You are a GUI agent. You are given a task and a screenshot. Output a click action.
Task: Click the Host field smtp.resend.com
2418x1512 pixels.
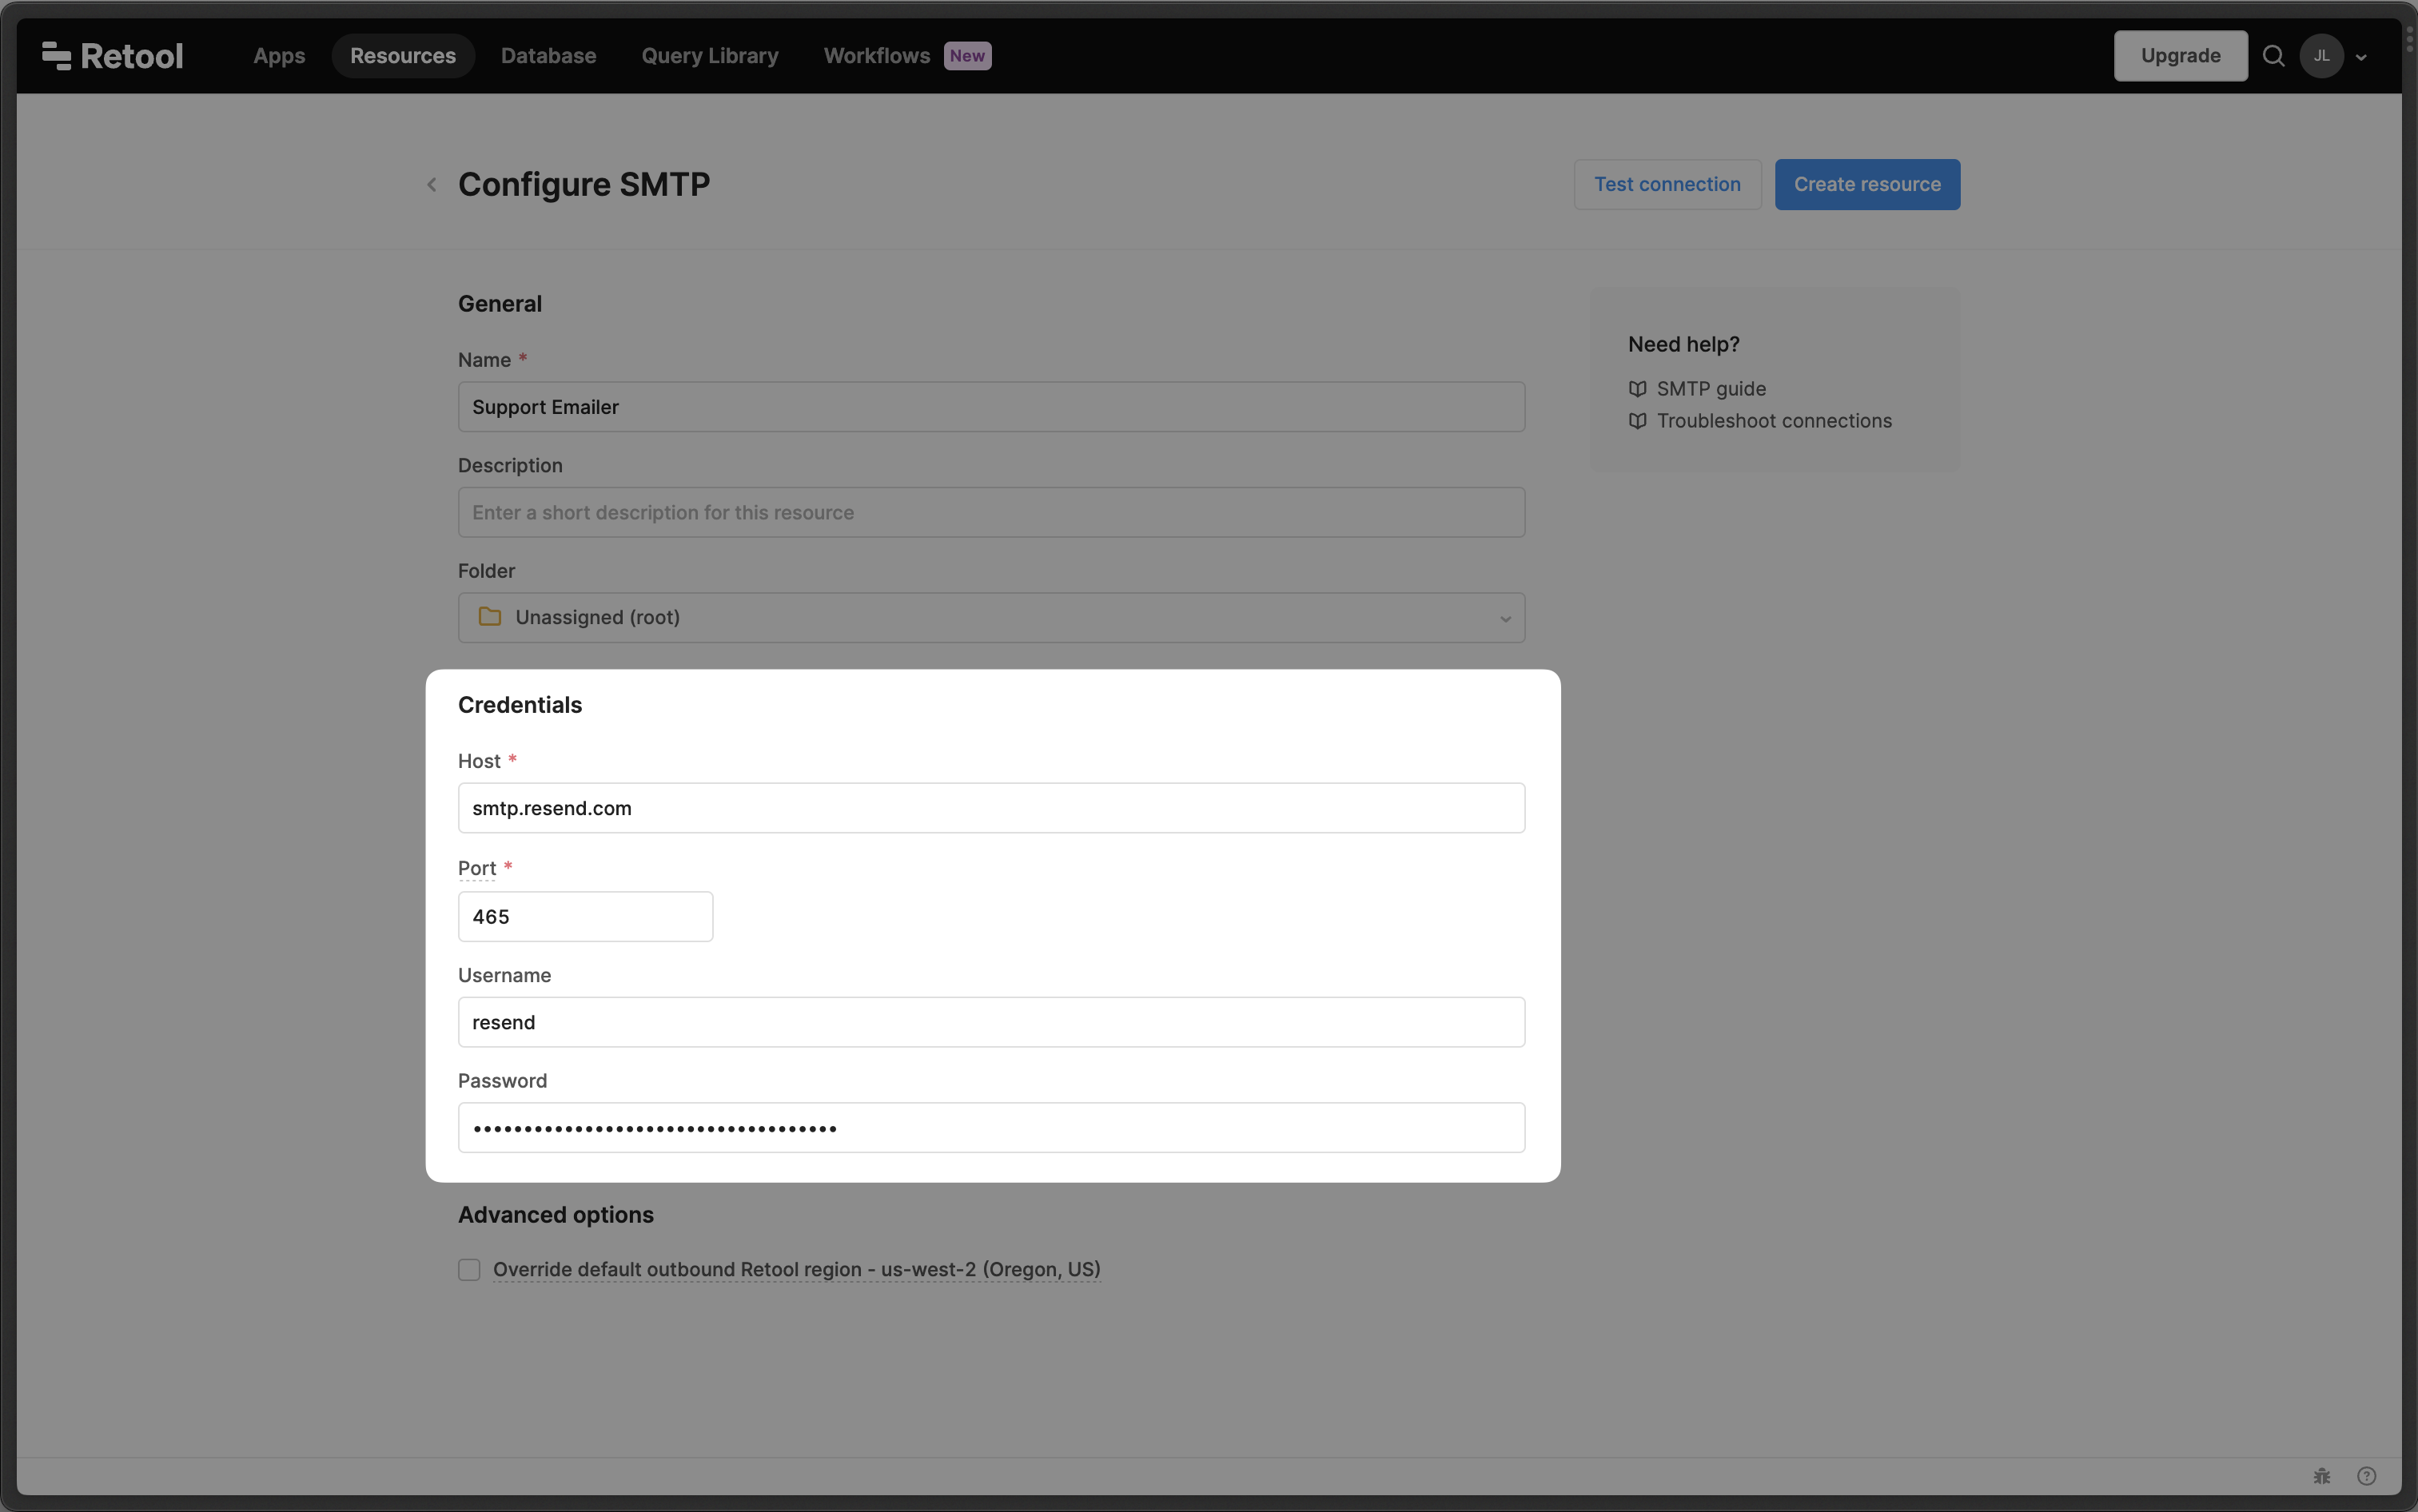coord(991,808)
